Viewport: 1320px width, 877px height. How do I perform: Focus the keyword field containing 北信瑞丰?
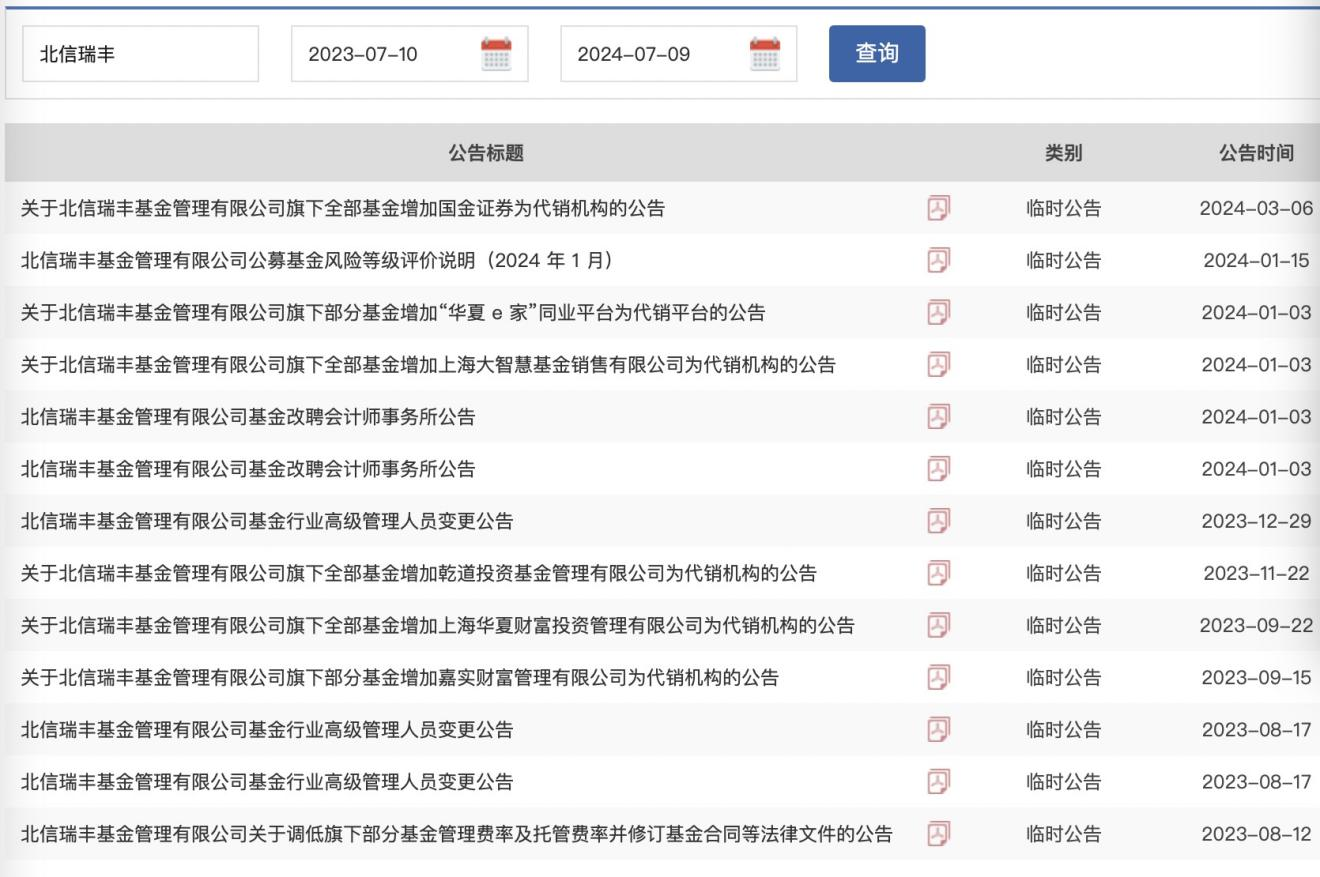(140, 54)
